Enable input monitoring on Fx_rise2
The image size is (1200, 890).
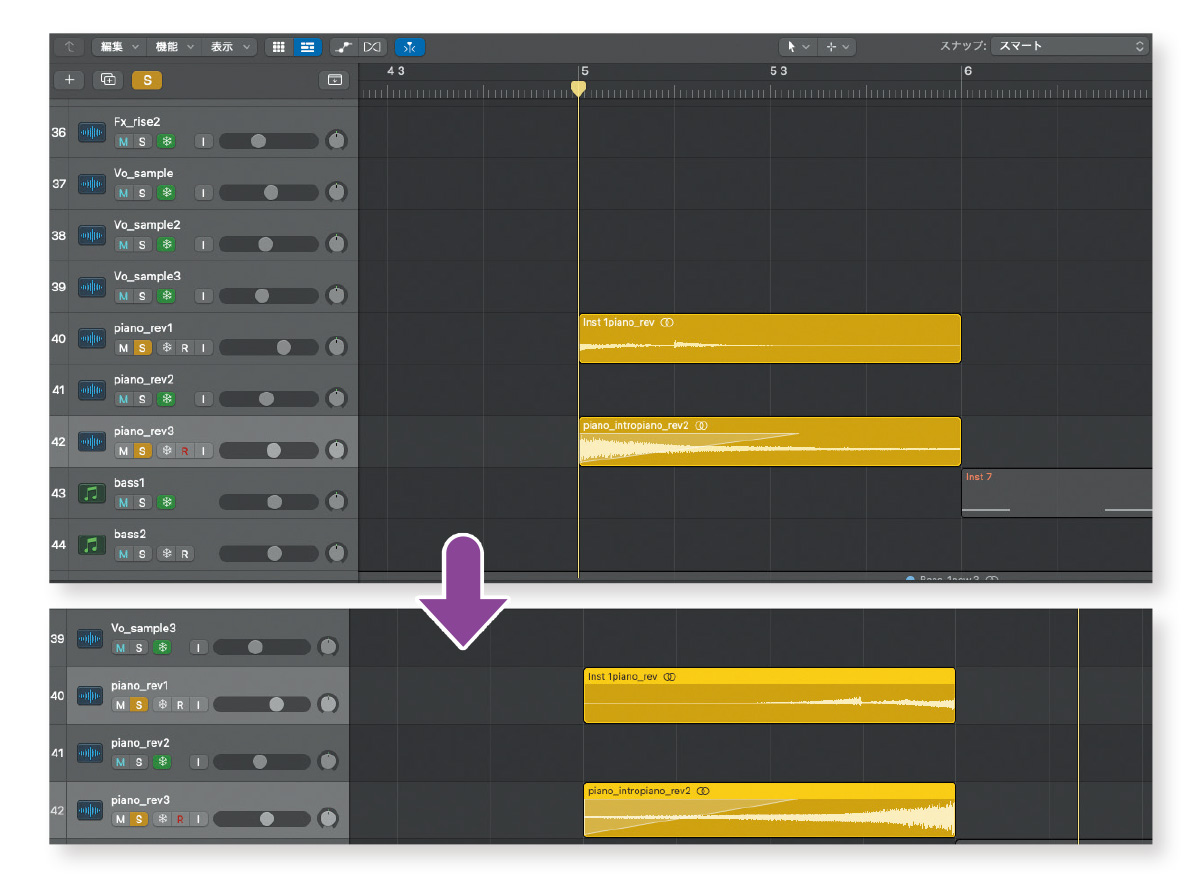pos(204,141)
